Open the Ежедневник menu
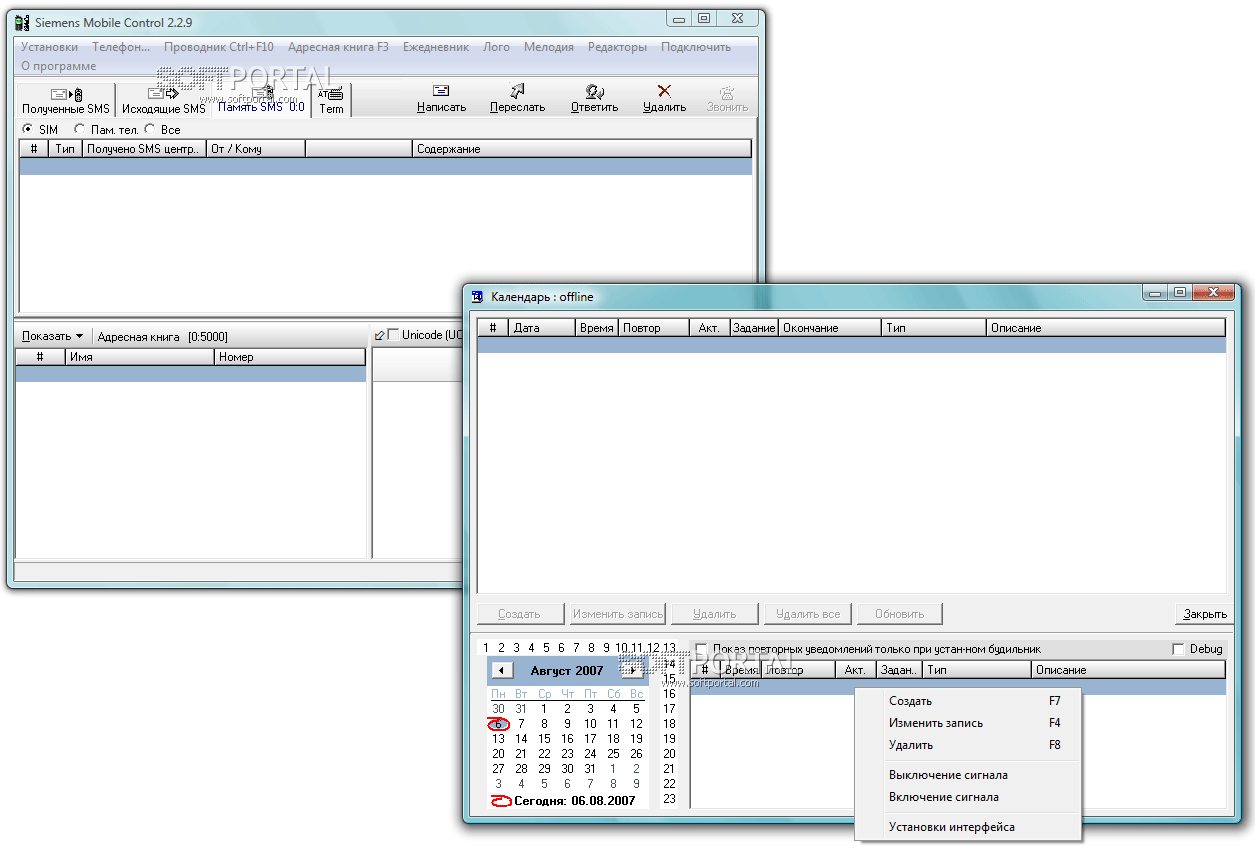Viewport: 1255px width, 846px height. click(x=436, y=47)
